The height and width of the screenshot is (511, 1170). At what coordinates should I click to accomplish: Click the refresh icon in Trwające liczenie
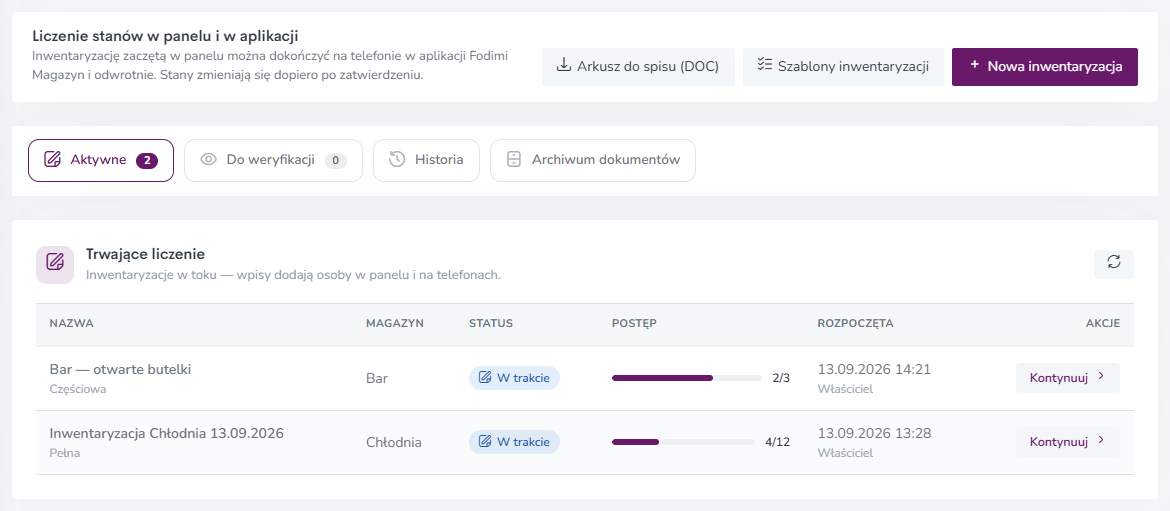click(x=1113, y=262)
